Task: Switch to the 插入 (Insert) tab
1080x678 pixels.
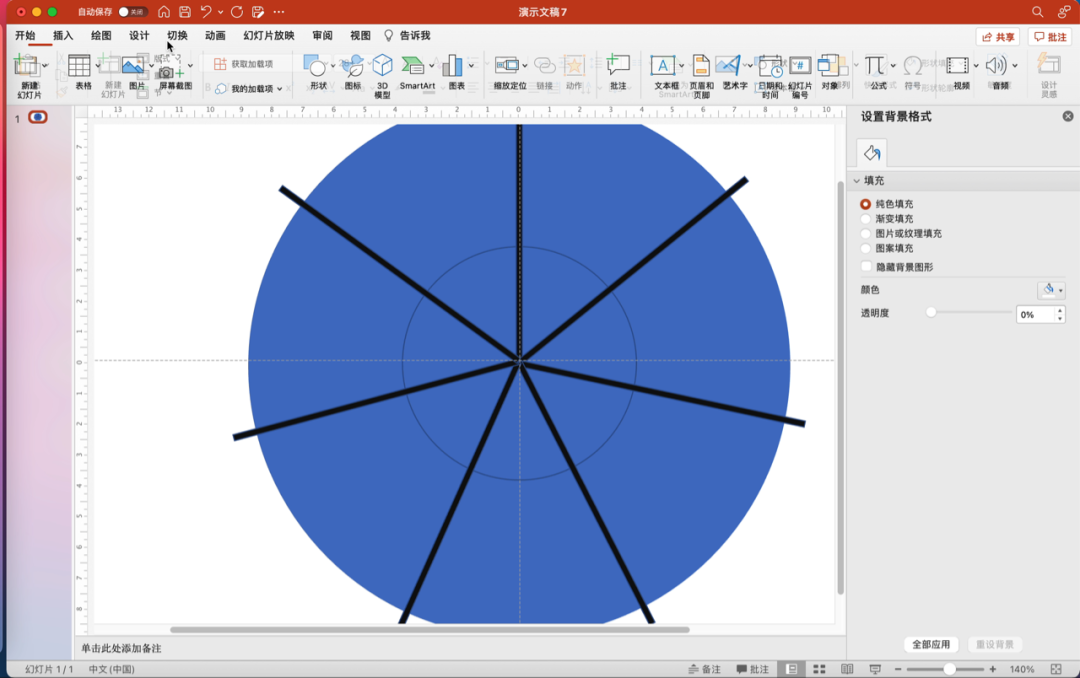Action: [63, 36]
